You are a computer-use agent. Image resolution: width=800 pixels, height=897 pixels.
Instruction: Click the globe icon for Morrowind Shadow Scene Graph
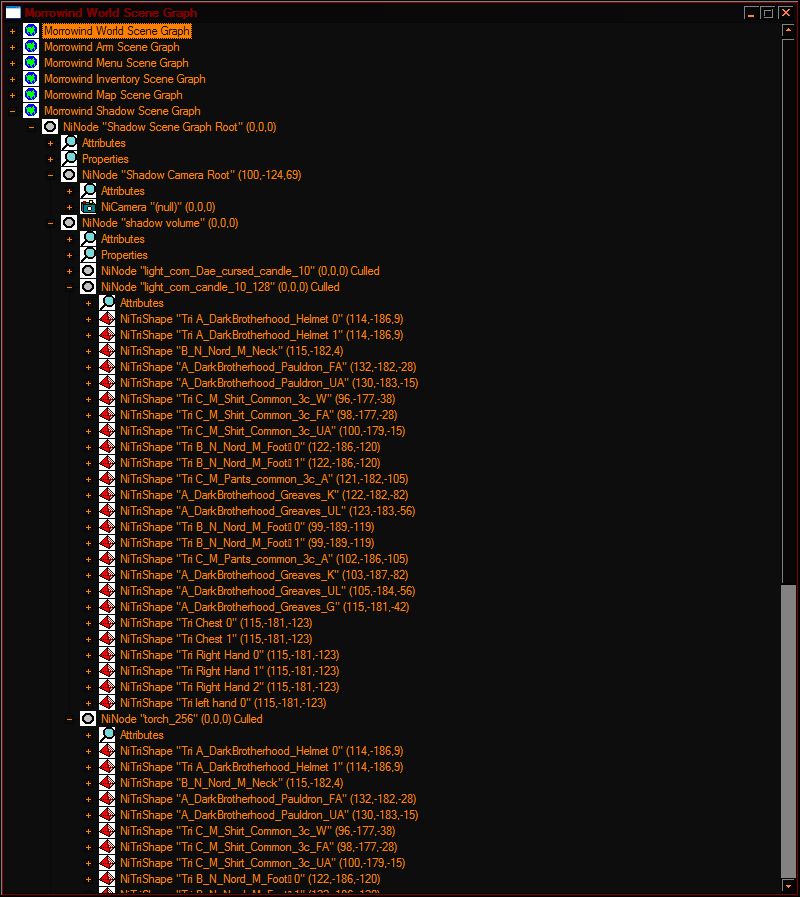(31, 110)
